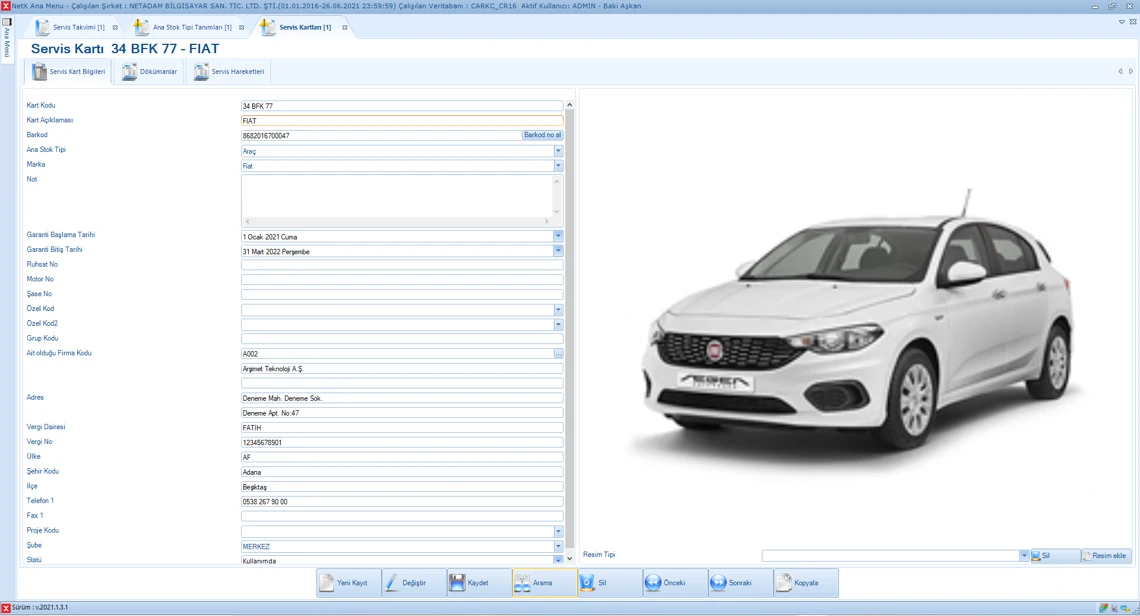Delete the record with the bottom toolbar Sil
Image resolution: width=1140 pixels, height=616 pixels.
point(608,583)
